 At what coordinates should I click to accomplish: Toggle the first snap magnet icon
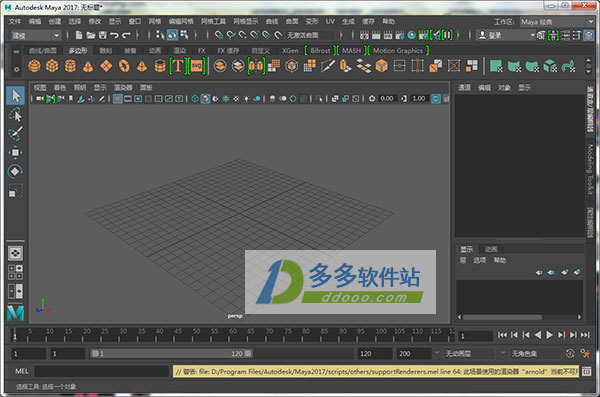218,35
